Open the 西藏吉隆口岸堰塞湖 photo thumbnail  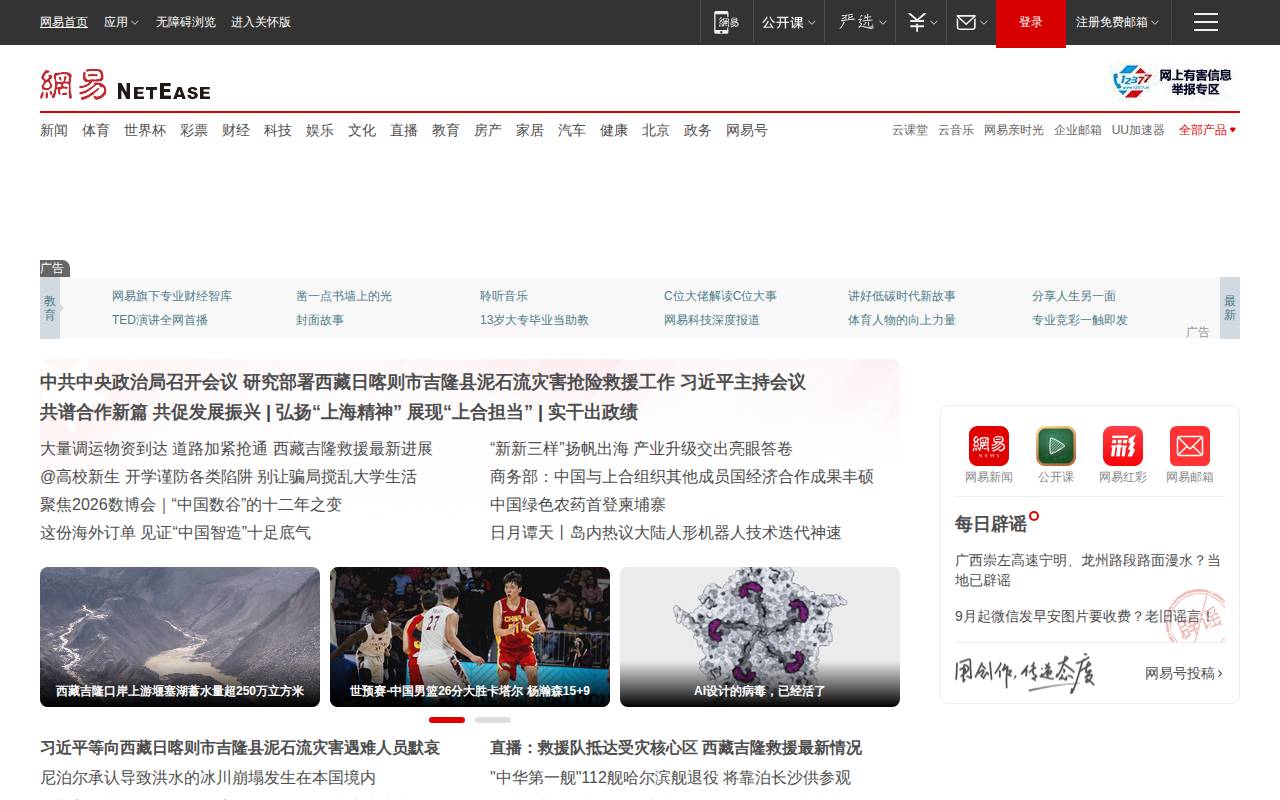(x=180, y=637)
